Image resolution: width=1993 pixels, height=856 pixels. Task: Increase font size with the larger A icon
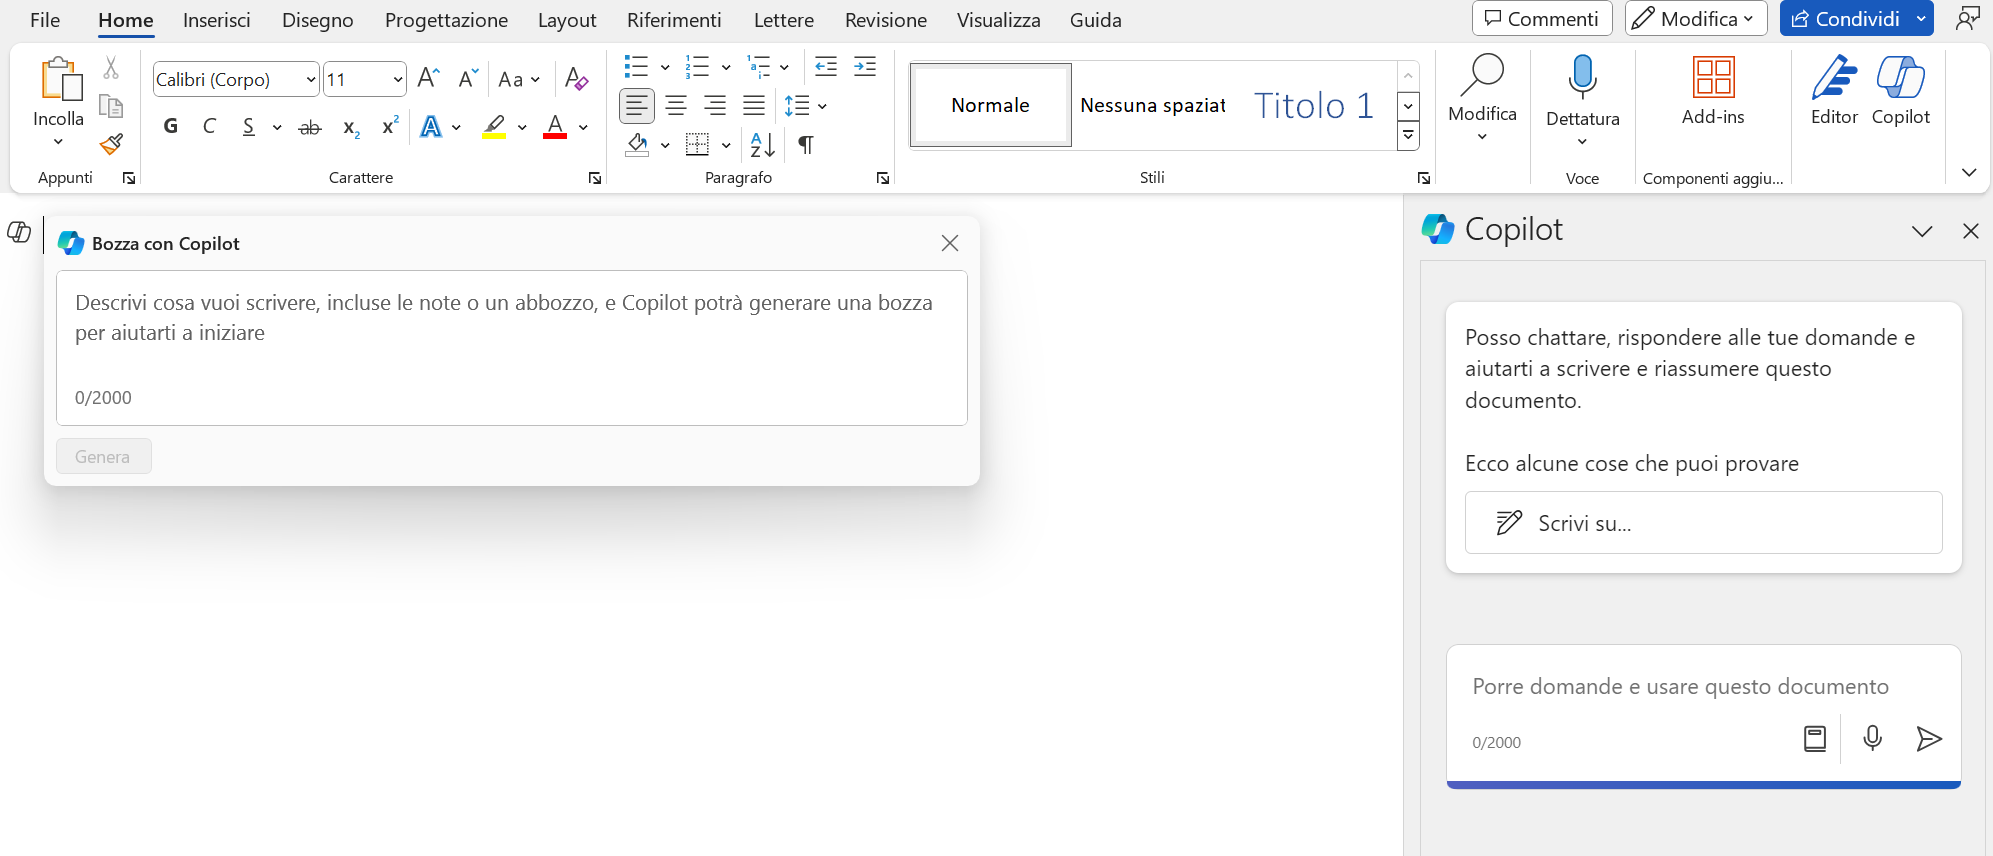pos(429,79)
